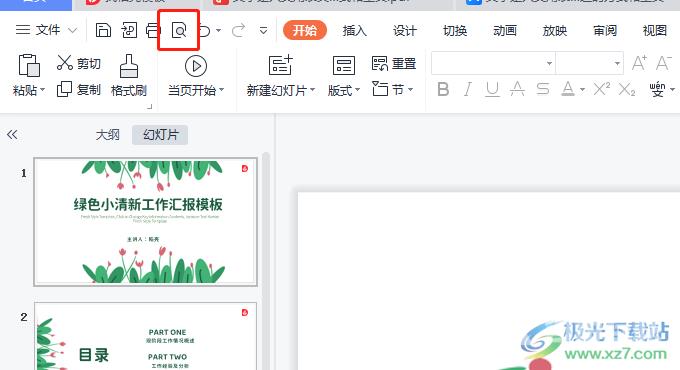Select the 开始 ribbon tab
680x370 pixels.
pos(304,30)
